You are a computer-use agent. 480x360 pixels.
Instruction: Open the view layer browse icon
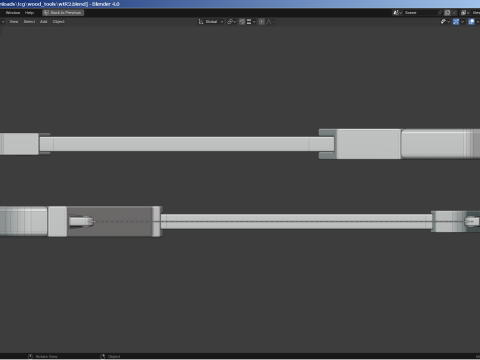pos(465,13)
